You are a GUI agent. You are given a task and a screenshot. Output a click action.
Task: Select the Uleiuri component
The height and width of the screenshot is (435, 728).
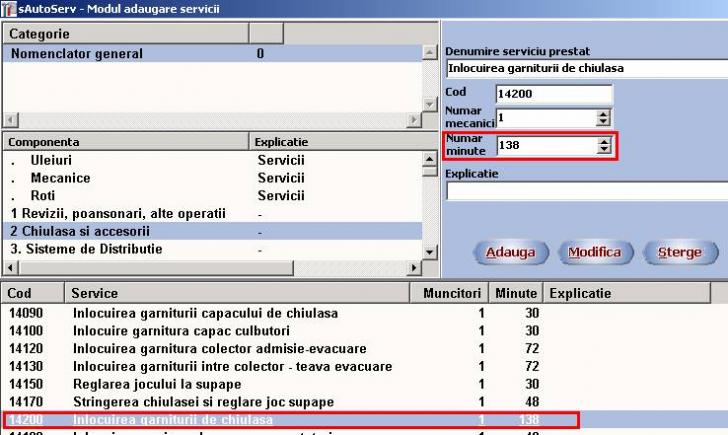pos(51,160)
